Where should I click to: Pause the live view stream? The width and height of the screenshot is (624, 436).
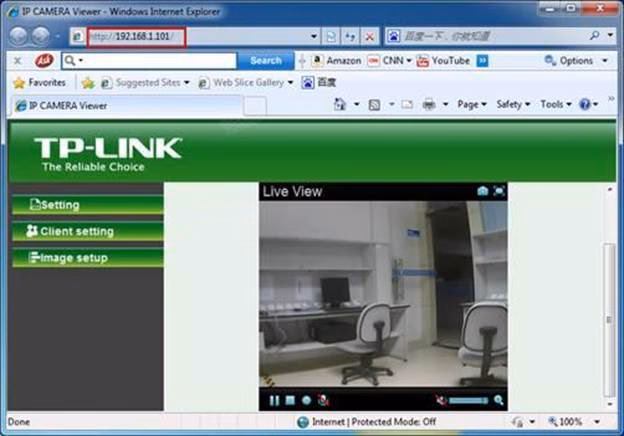pos(274,400)
